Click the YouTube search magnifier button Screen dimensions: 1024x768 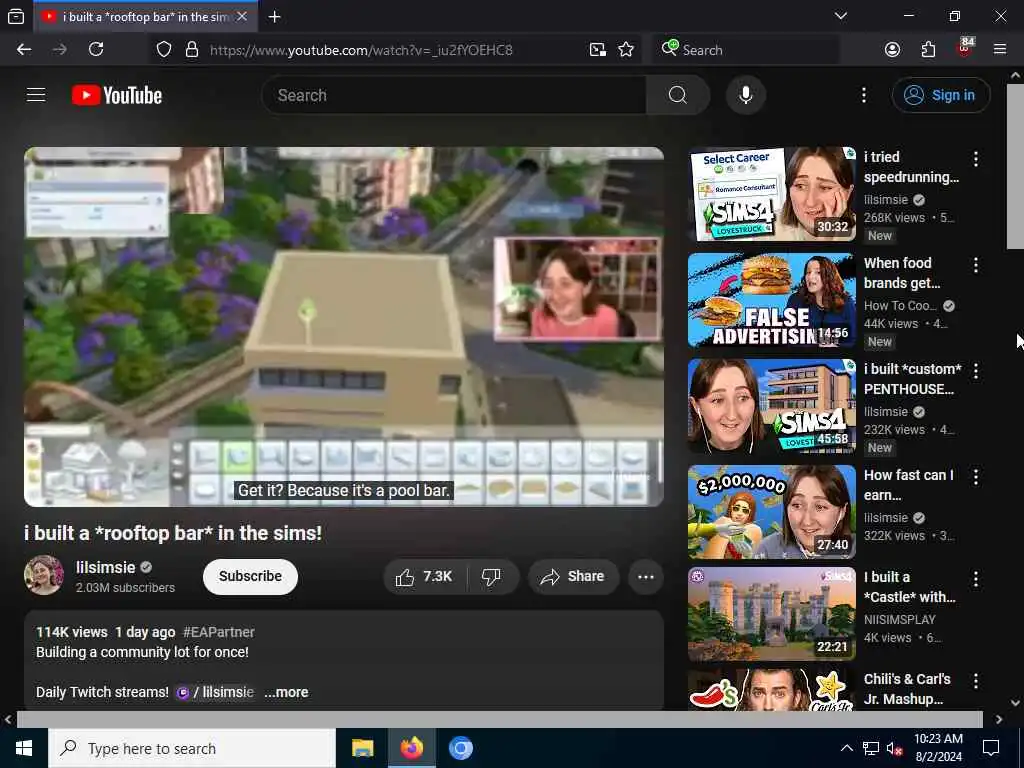(678, 95)
